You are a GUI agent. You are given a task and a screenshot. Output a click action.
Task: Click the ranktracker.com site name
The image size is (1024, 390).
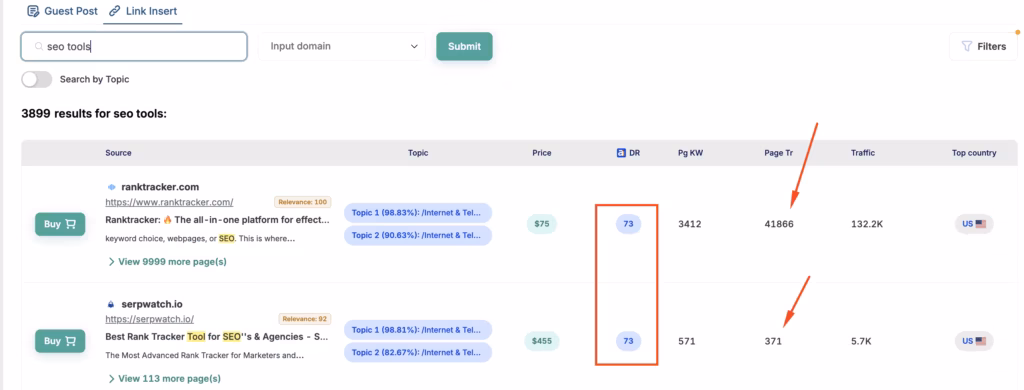coord(160,187)
